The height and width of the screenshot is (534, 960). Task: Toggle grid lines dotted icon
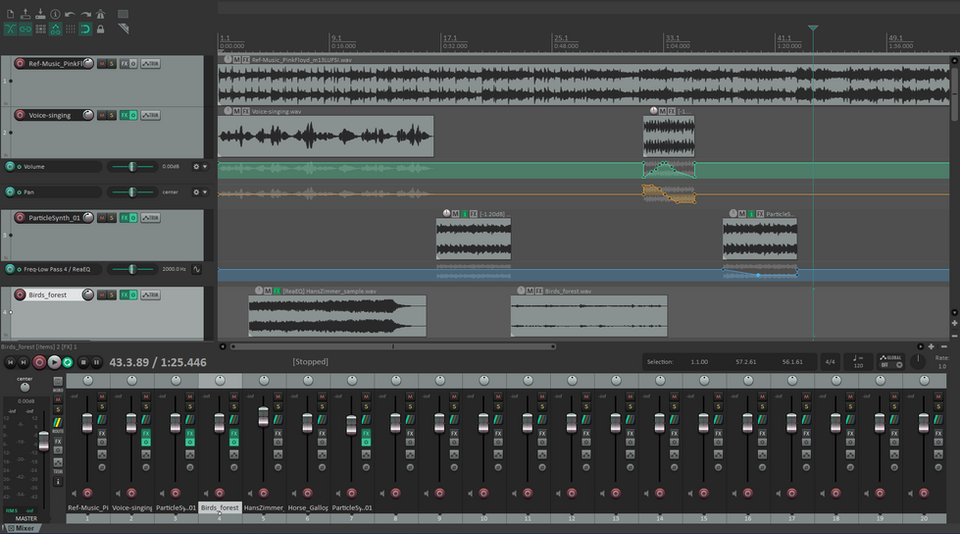tap(70, 29)
